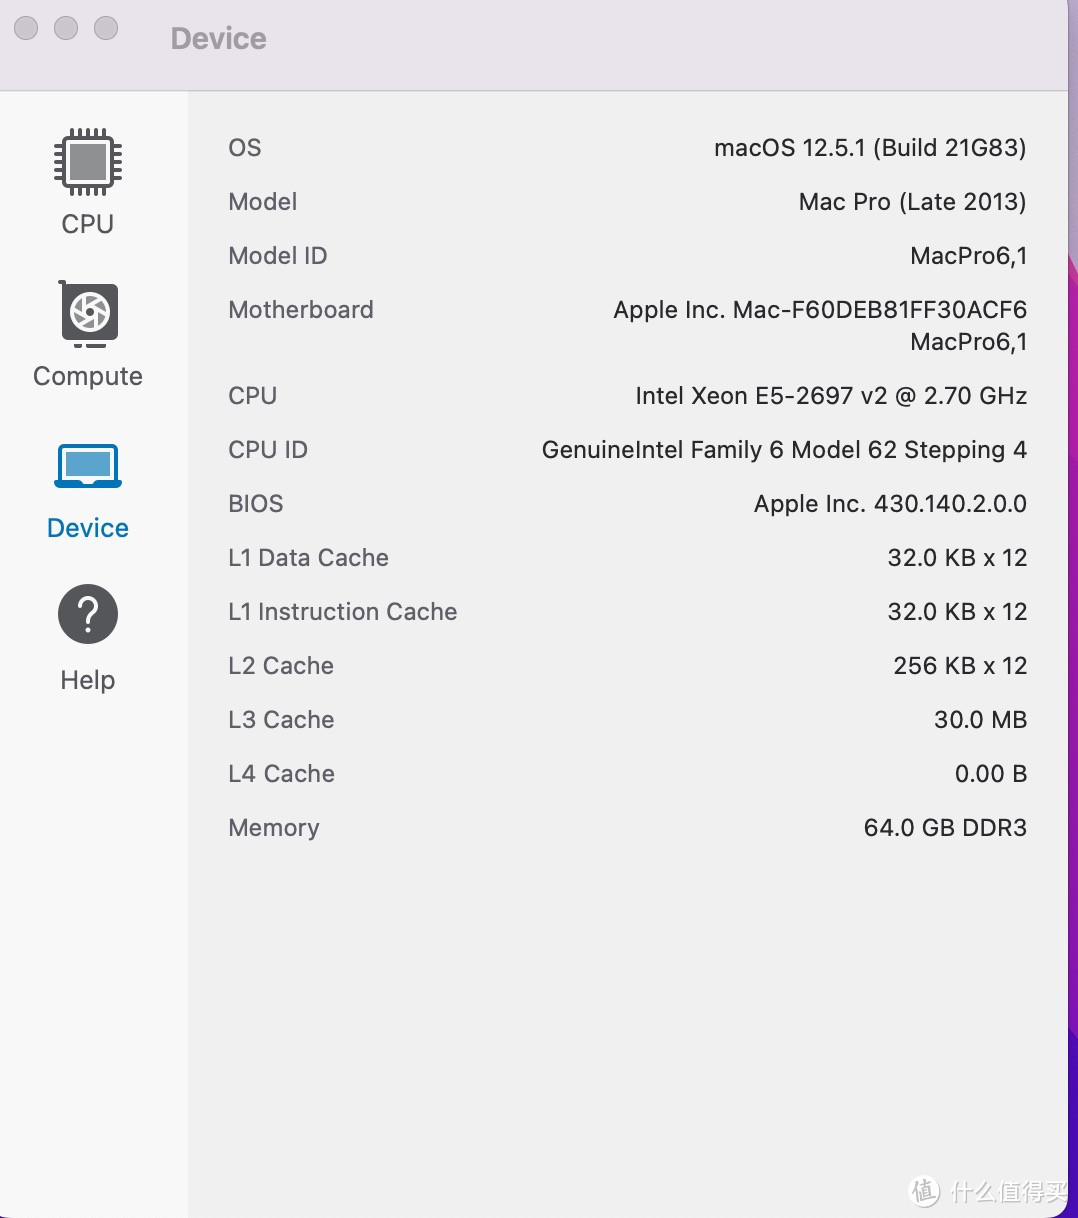Select the BIOS version 430.140.2.0.0 value
The height and width of the screenshot is (1218, 1078).
coord(889,504)
